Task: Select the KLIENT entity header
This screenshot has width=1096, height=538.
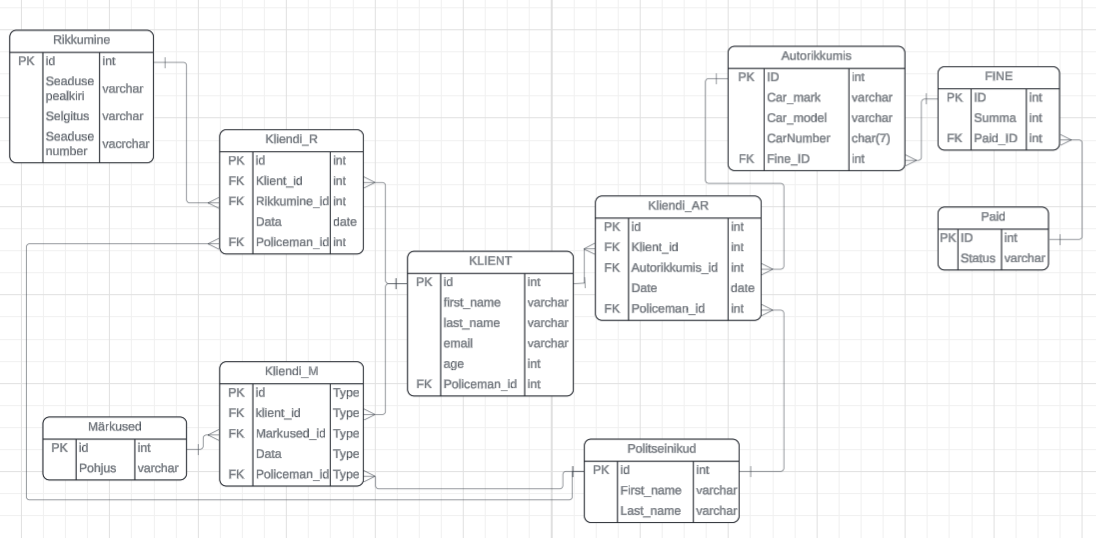Action: [490, 261]
